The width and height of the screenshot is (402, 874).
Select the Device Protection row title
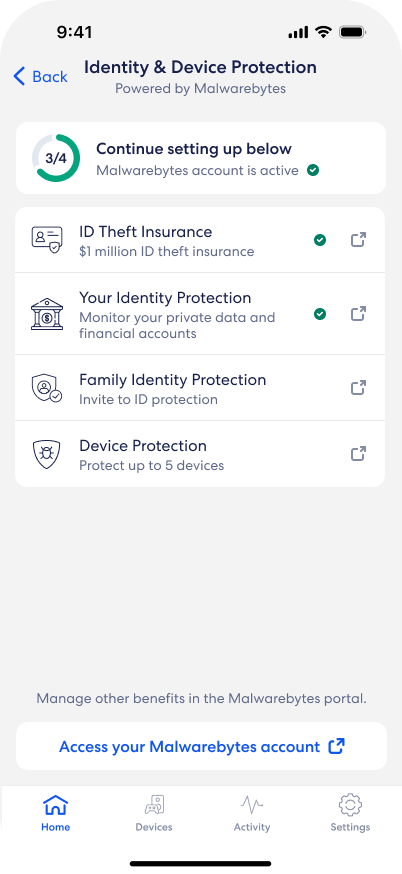click(x=143, y=446)
